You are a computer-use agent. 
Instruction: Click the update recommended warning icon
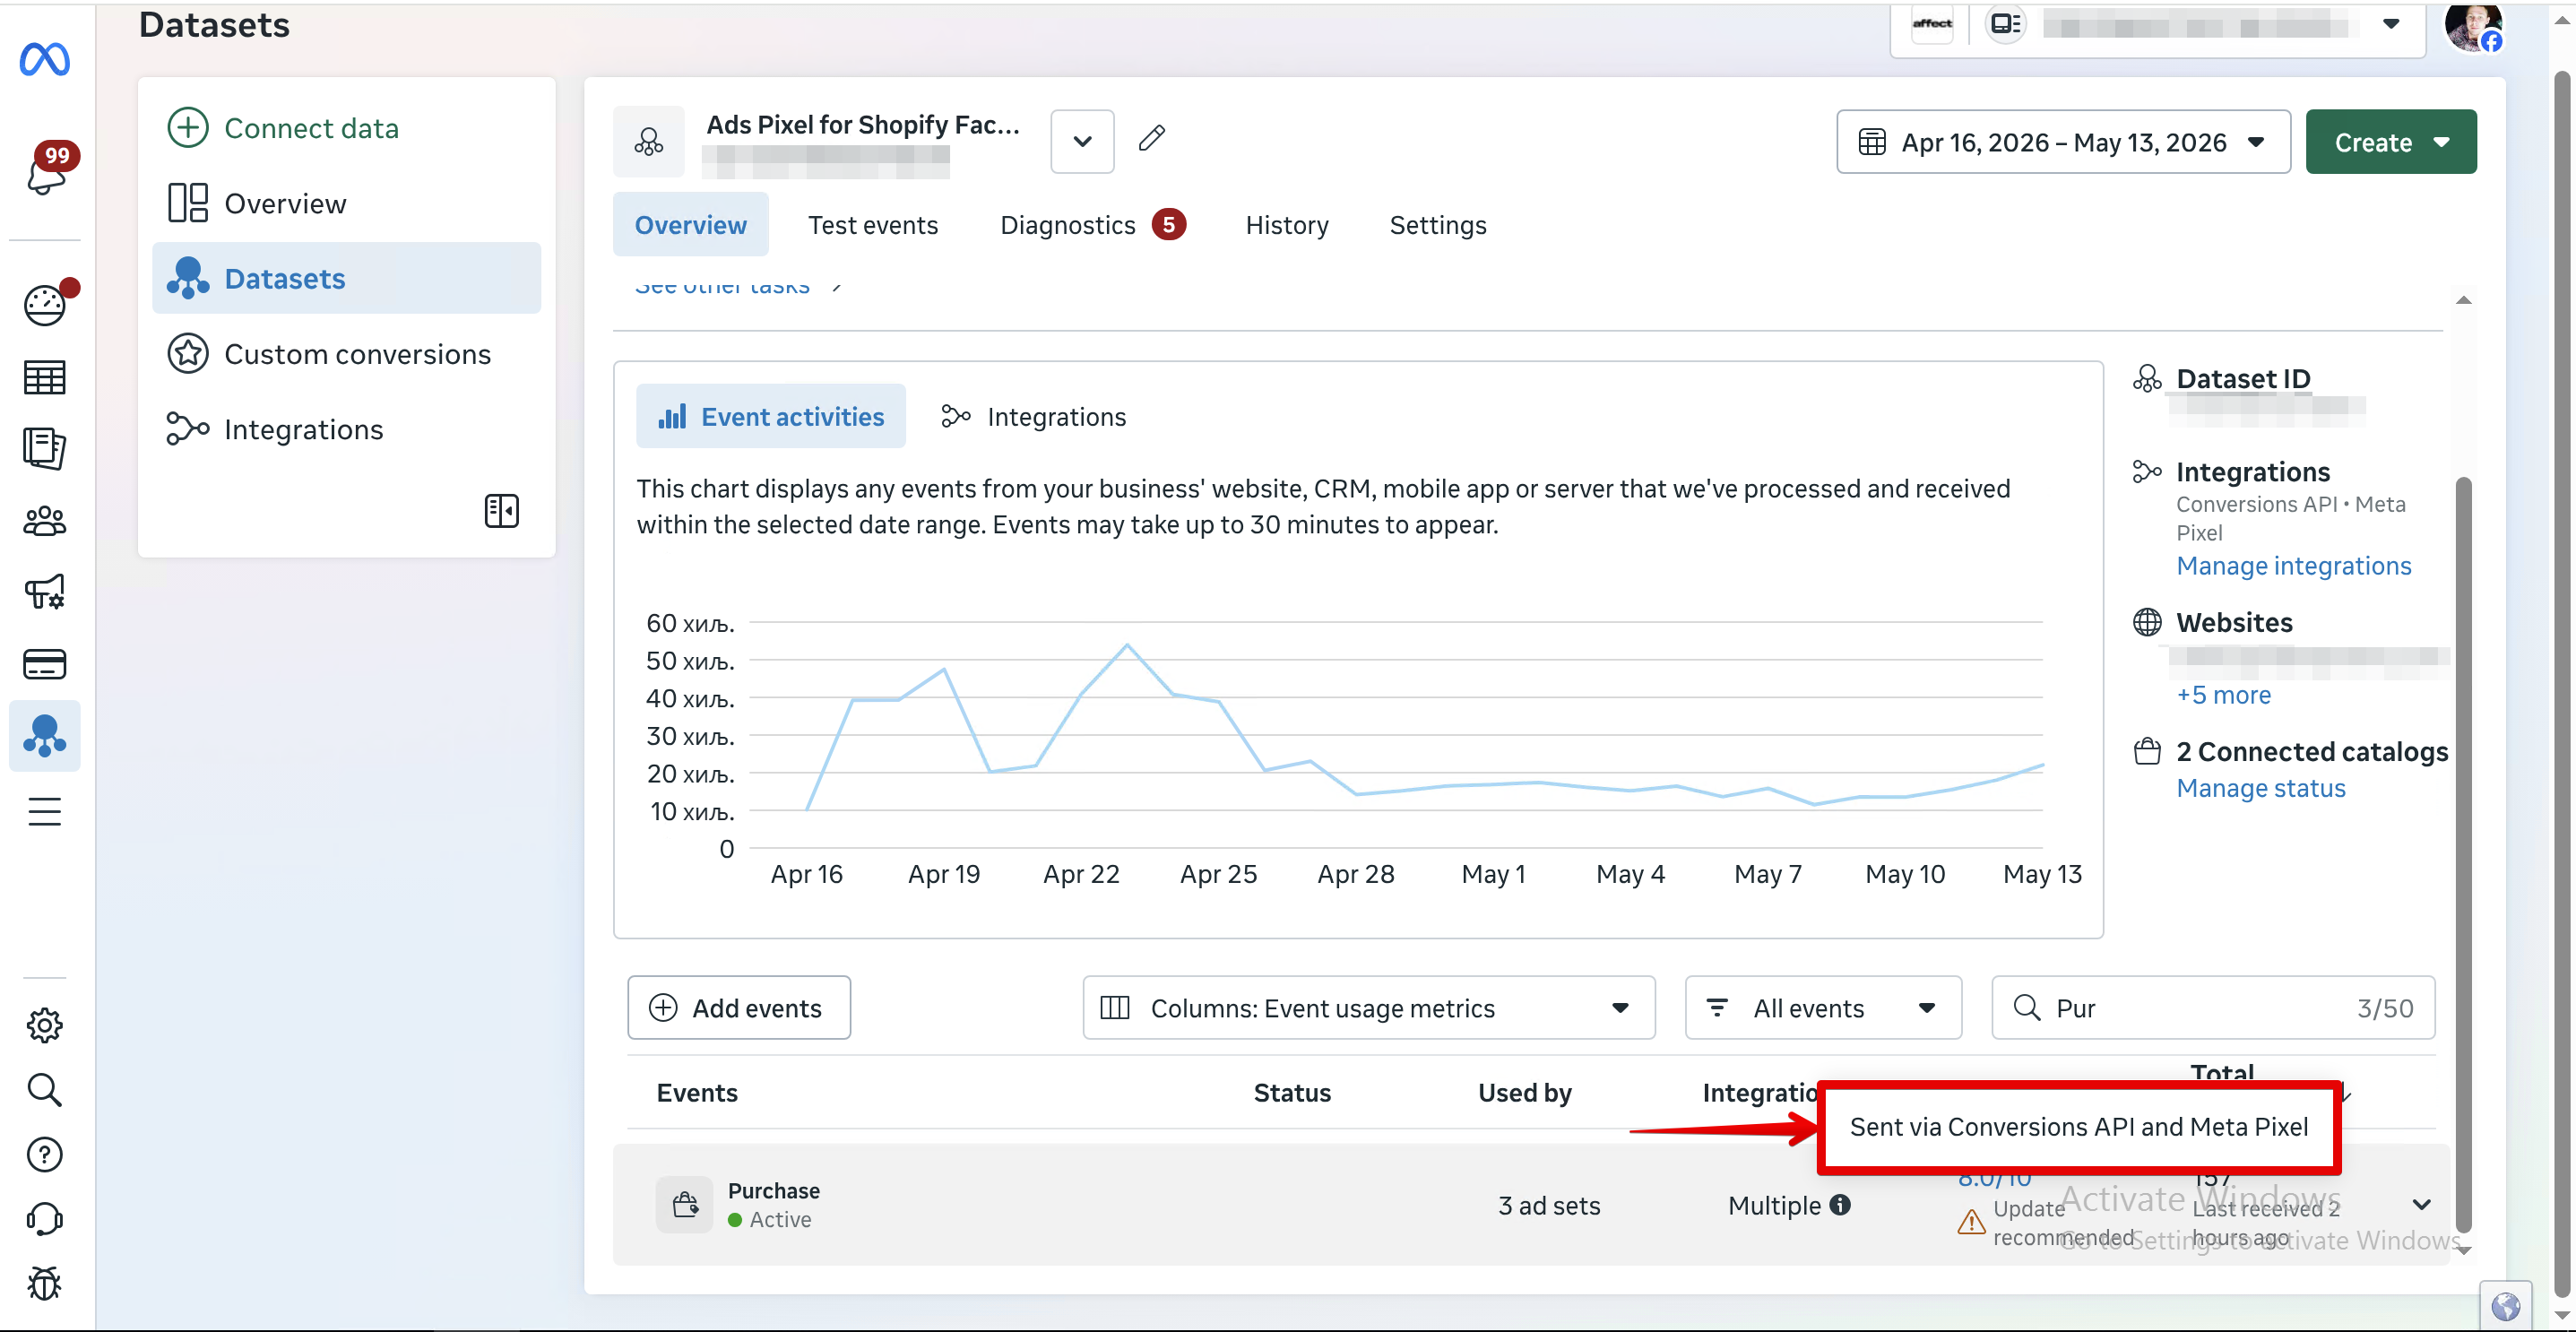click(x=1971, y=1222)
